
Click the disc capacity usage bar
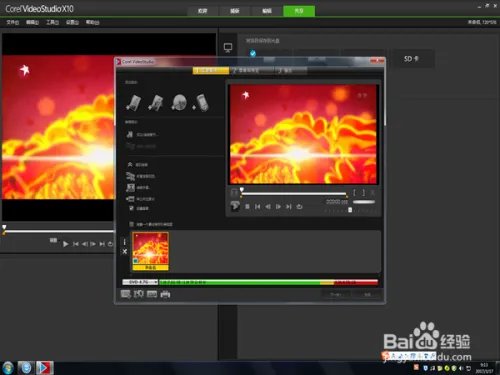click(x=268, y=282)
